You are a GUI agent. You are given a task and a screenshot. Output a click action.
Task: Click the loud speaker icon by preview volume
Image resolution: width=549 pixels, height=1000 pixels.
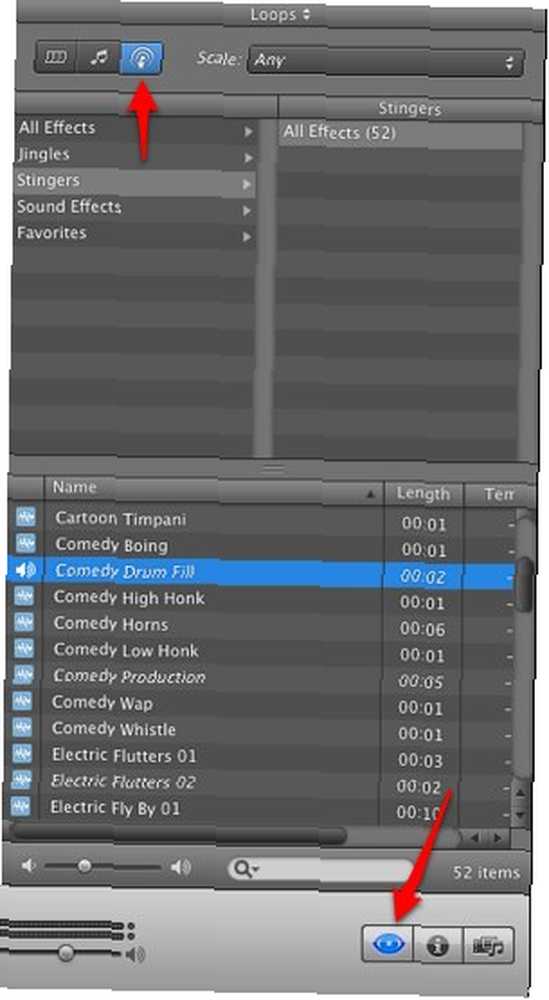[180, 866]
